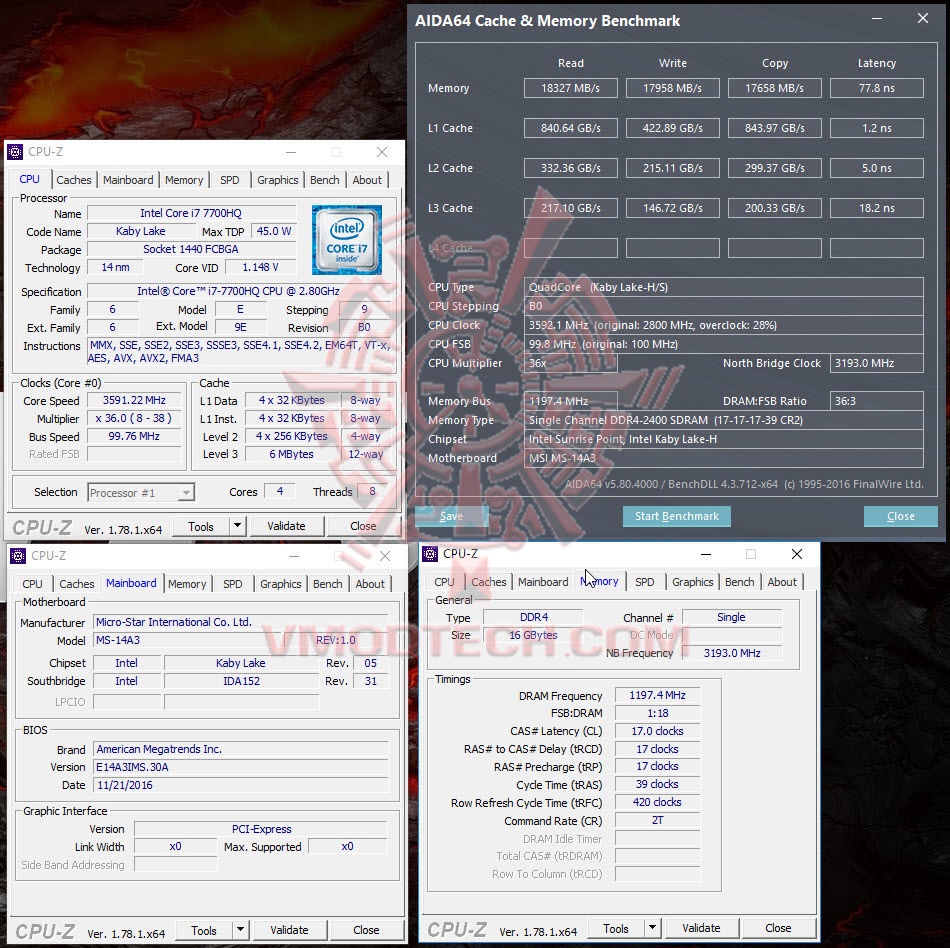Click CPU-Z app icon in Mainboard window titlebar
The width and height of the screenshot is (950, 948).
(x=18, y=555)
